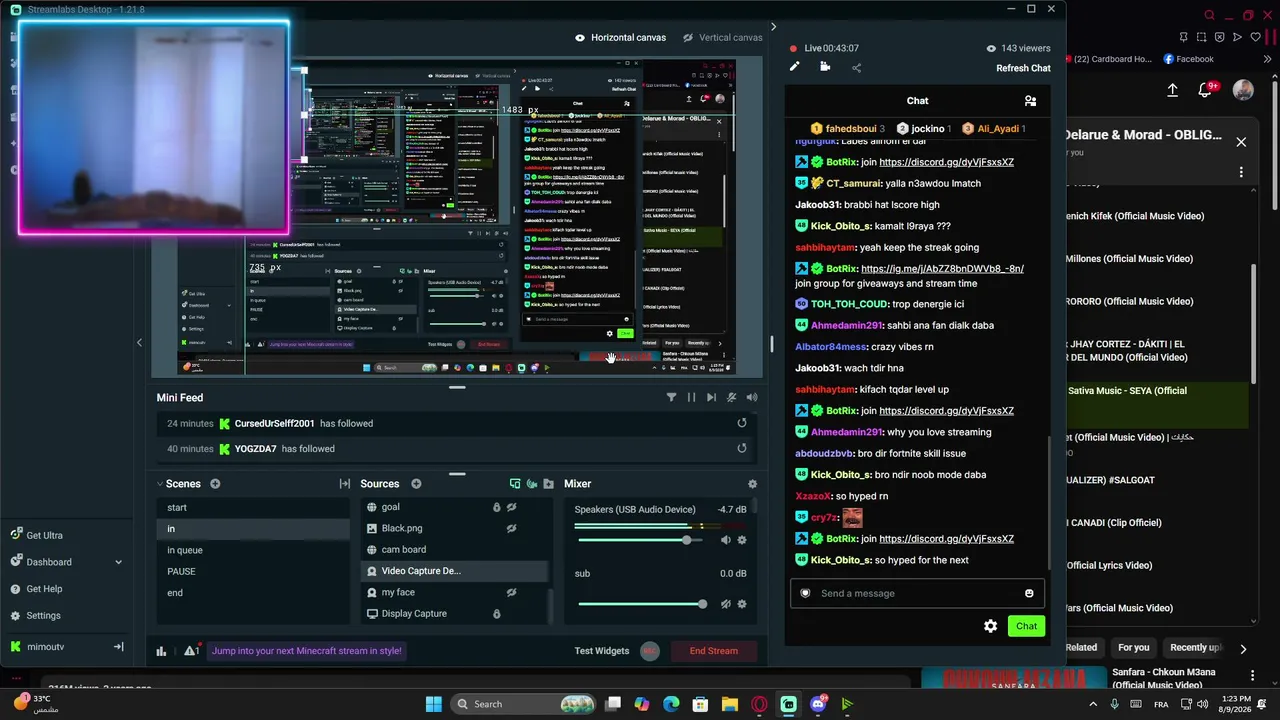1280x720 pixels.
Task: Add a new scene with plus icon
Action: pos(215,484)
